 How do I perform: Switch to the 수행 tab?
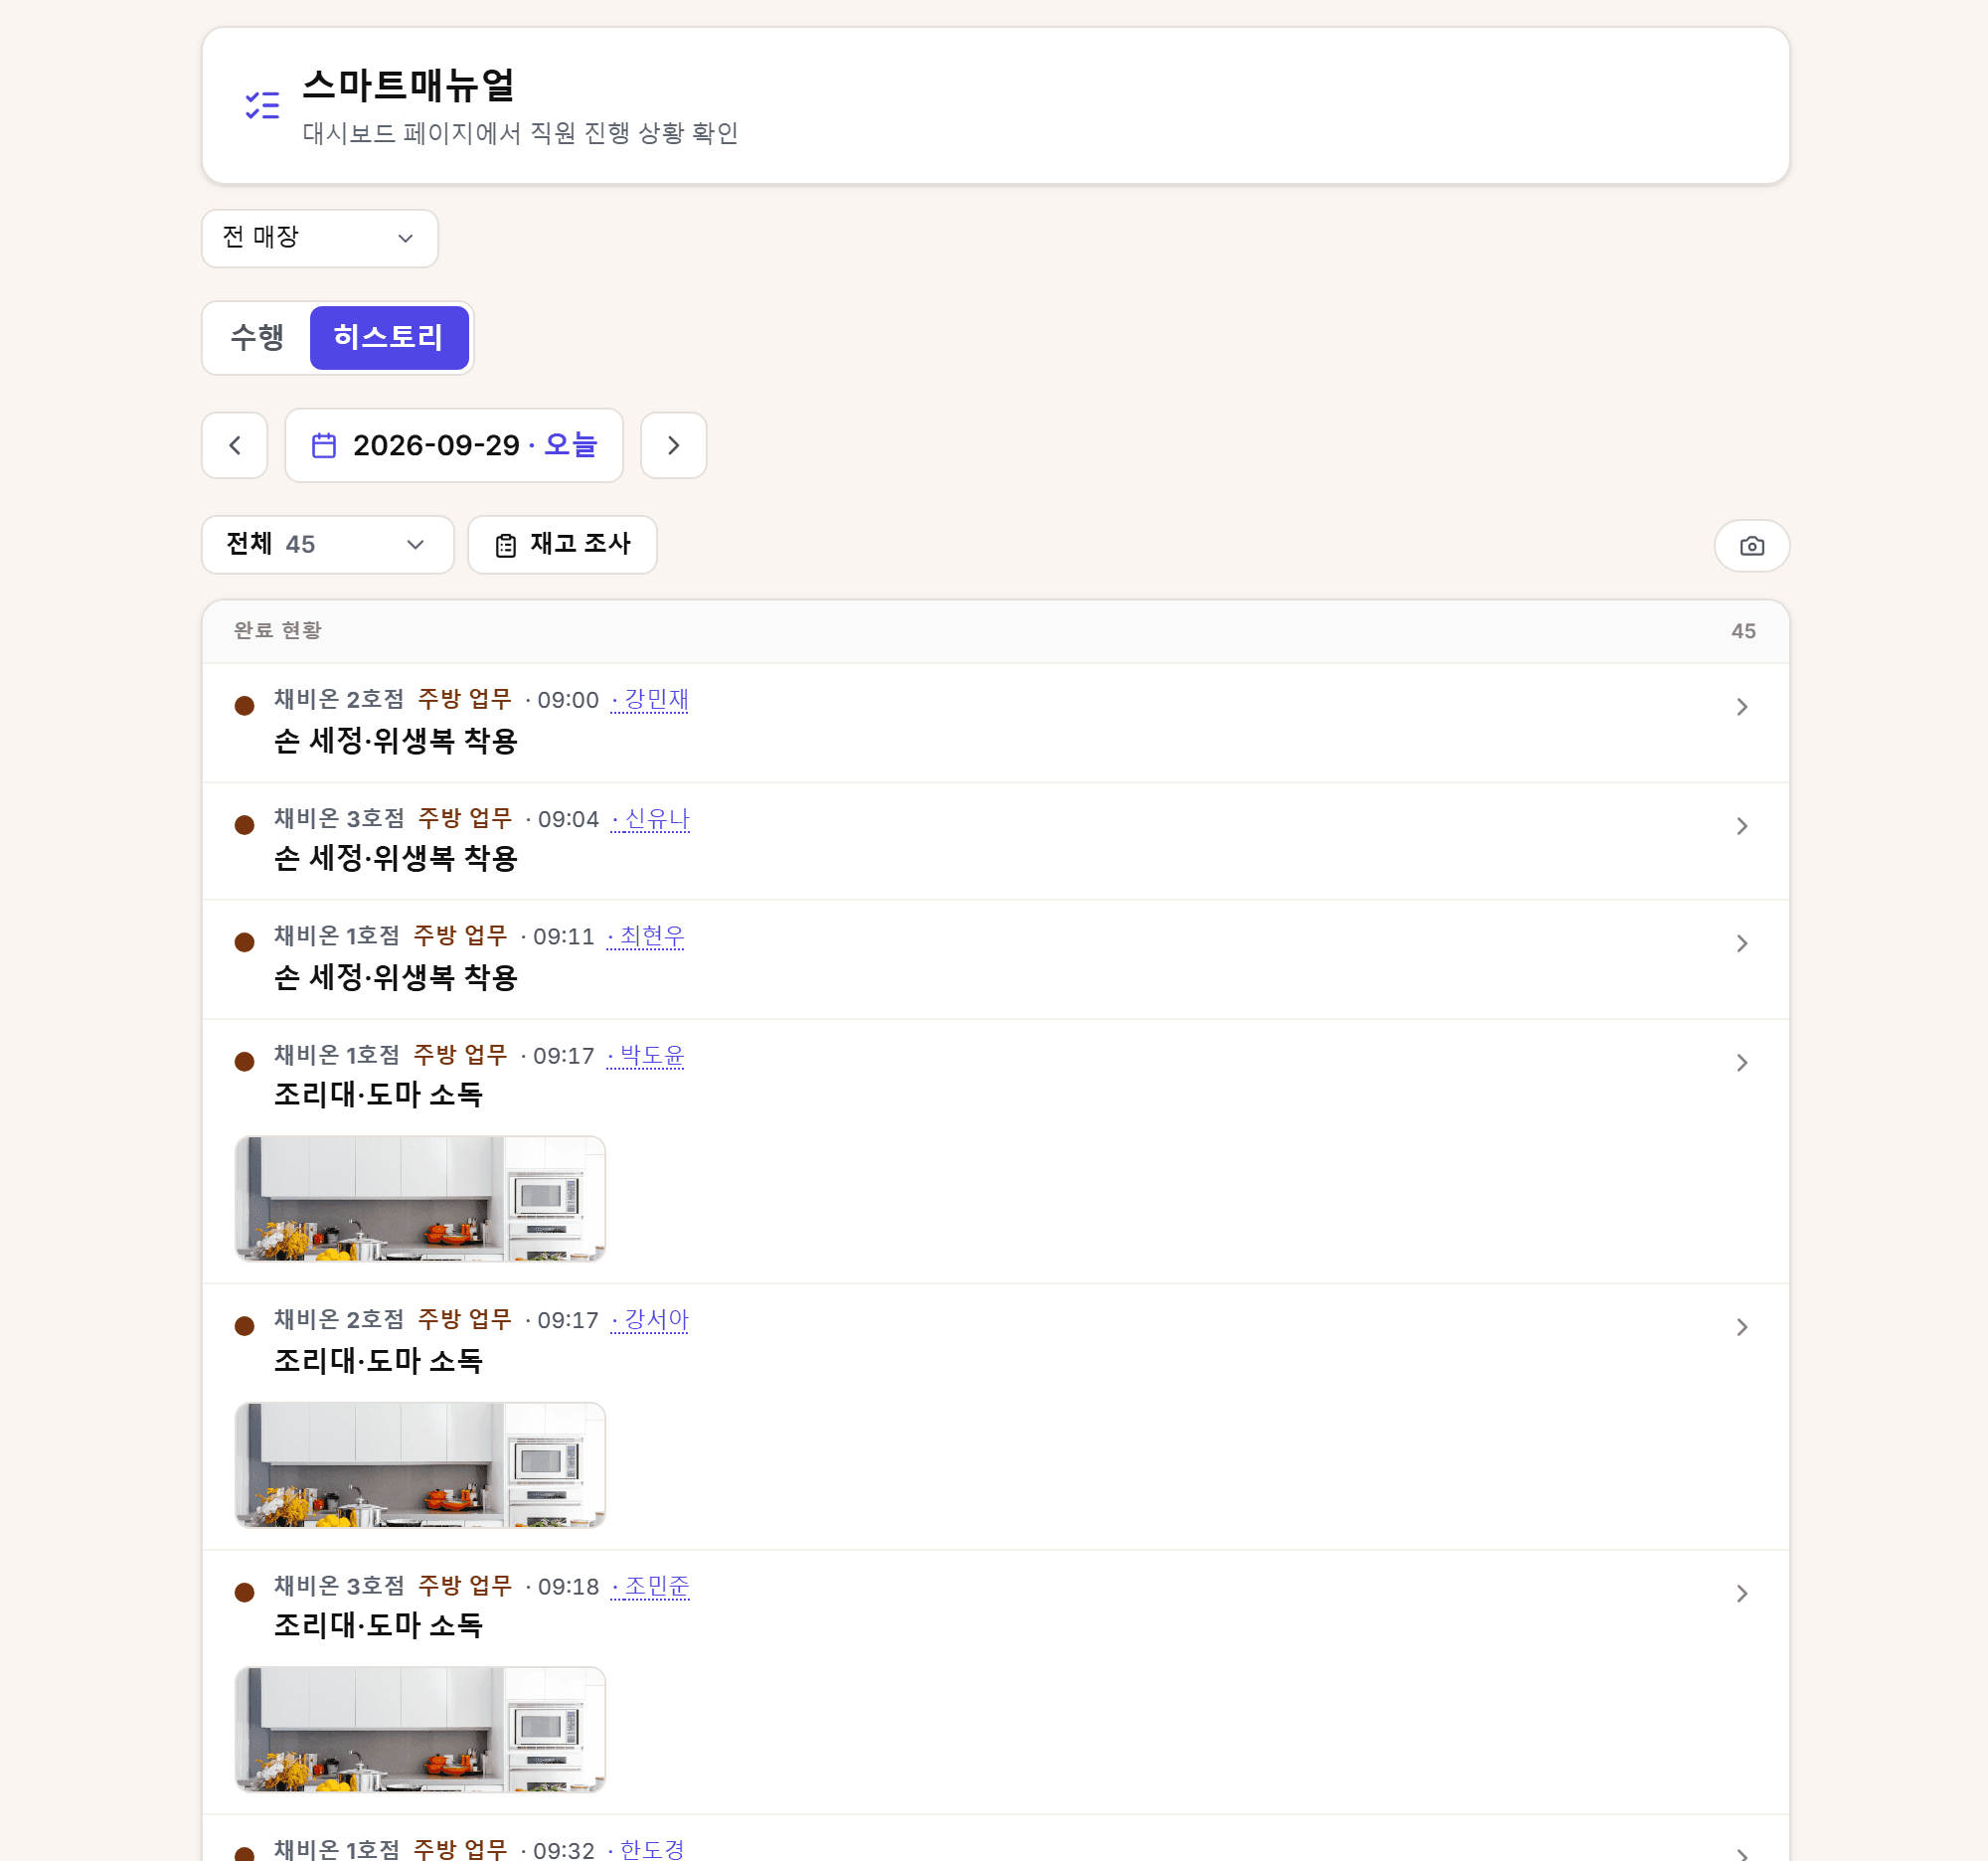point(257,338)
